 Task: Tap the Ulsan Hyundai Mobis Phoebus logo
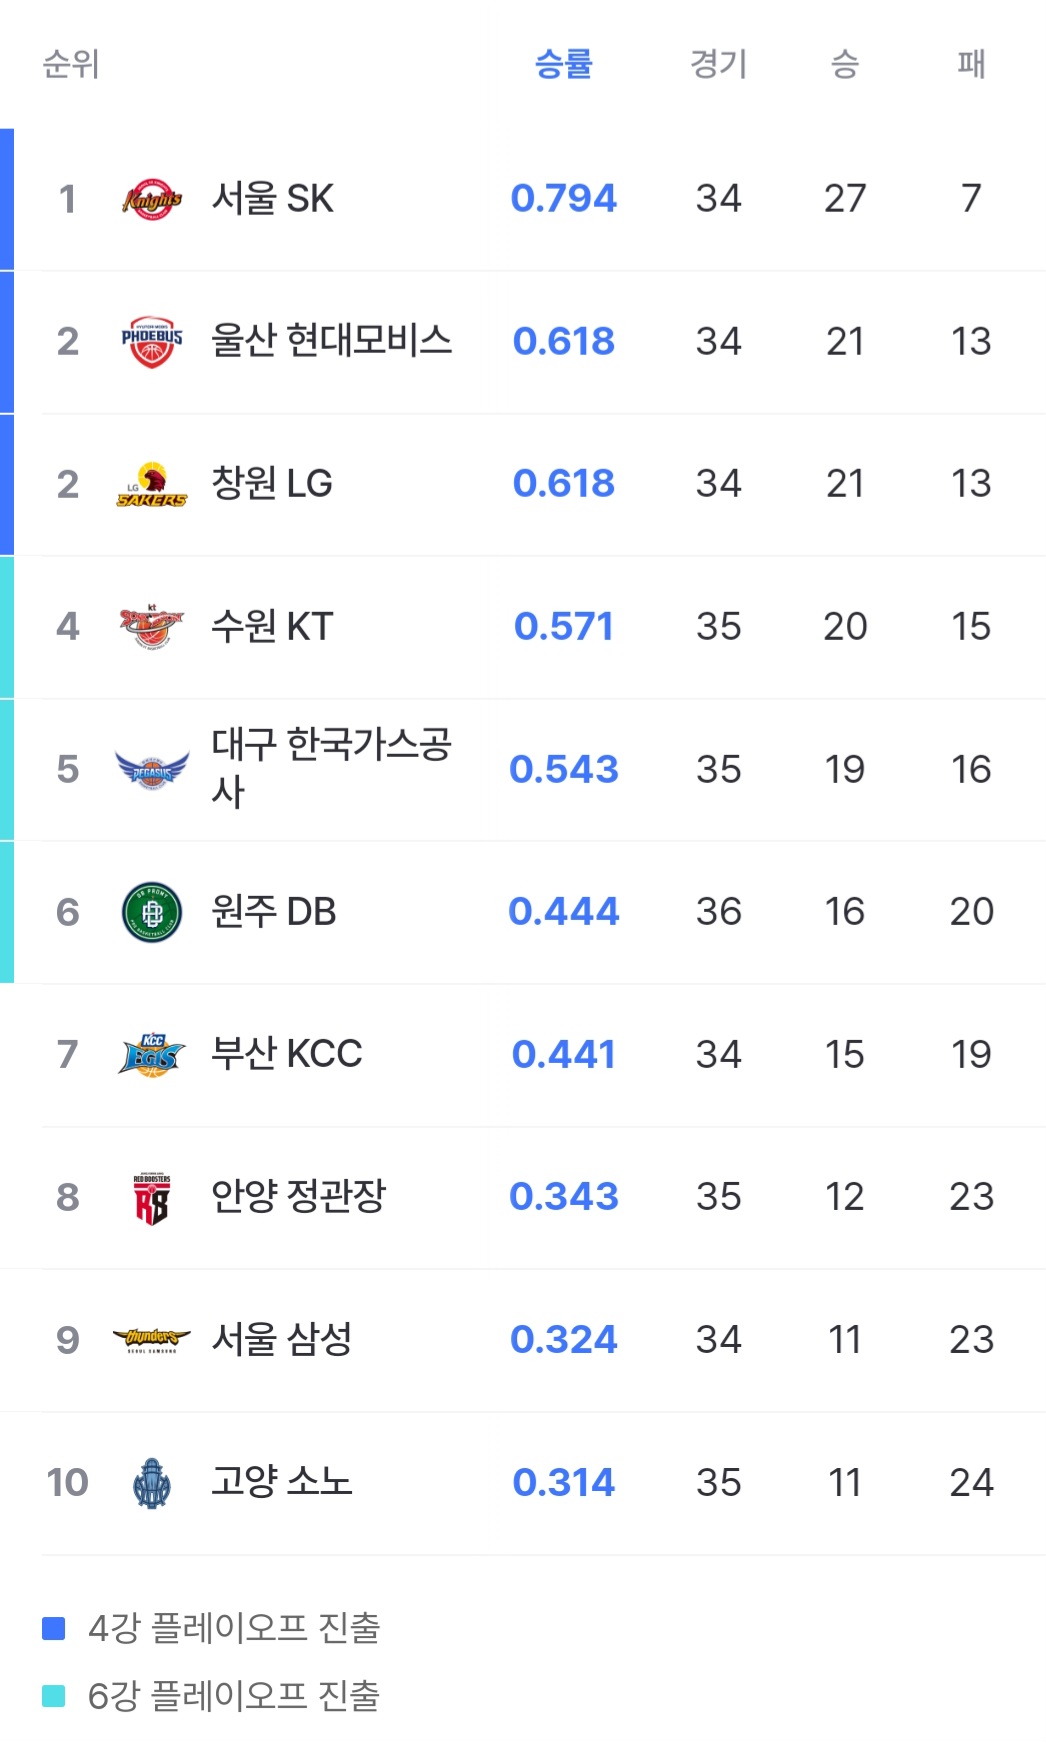coord(152,342)
